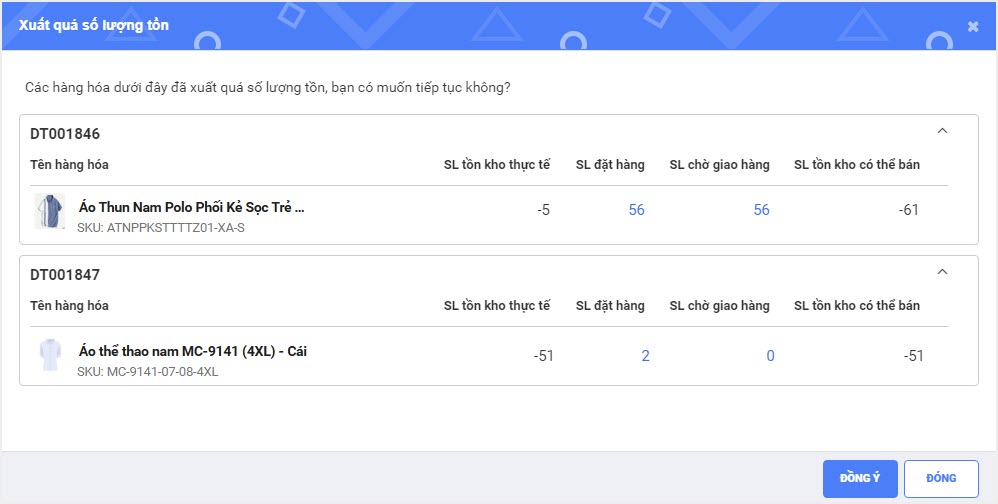This screenshot has width=998, height=504.
Task: Click SL đặt hàng value 56 for polo shirt
Action: [x=637, y=210]
